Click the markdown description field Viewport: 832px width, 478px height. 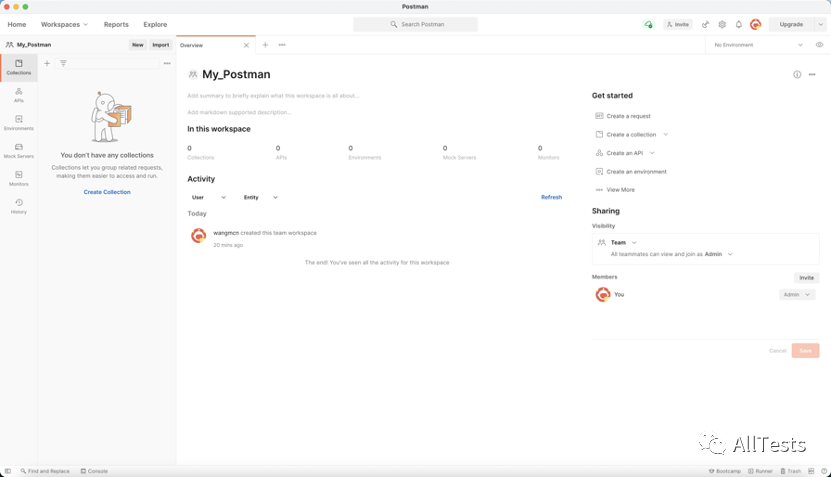239,112
